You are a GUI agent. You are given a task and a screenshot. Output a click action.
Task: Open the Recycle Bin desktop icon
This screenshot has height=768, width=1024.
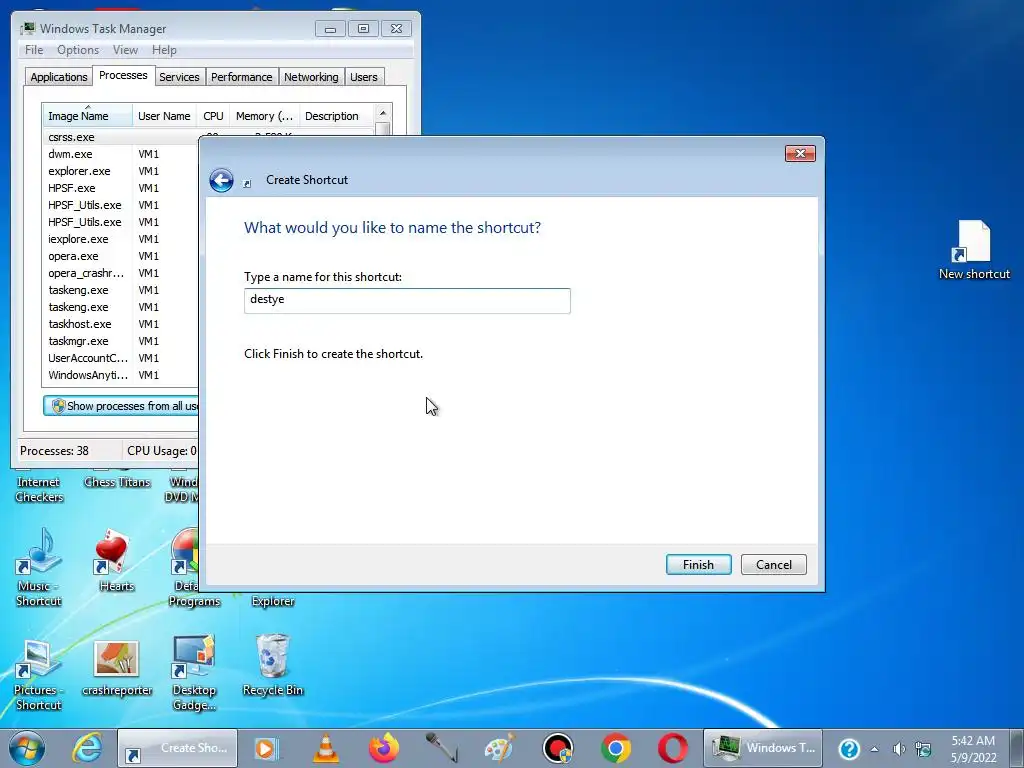(272, 665)
